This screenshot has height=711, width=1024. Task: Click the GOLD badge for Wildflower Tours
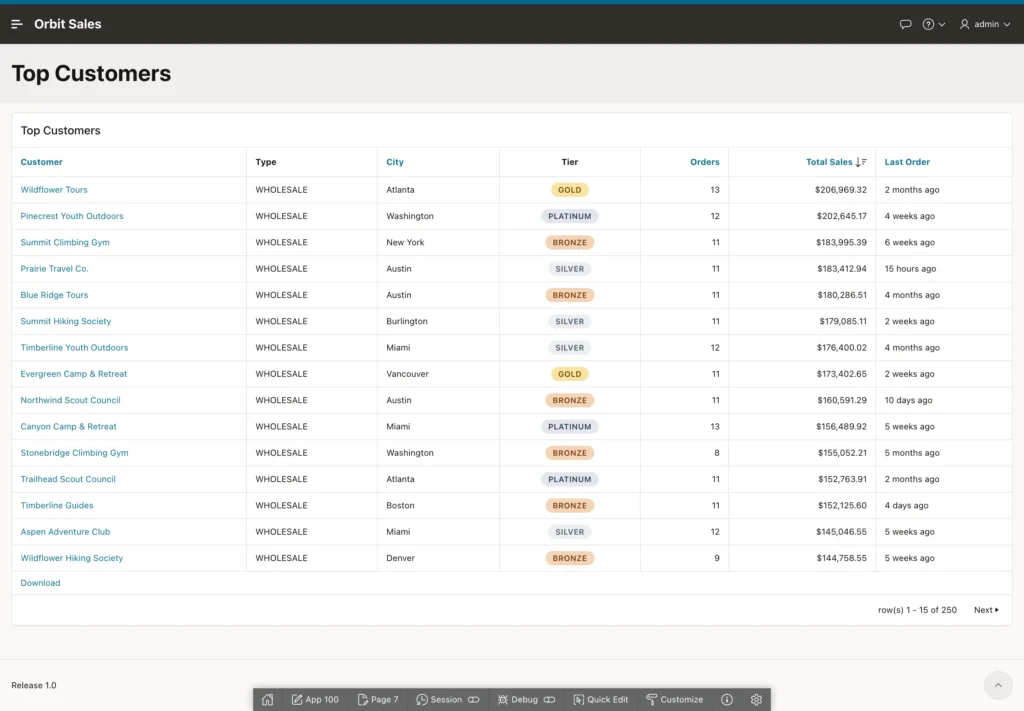tap(569, 190)
